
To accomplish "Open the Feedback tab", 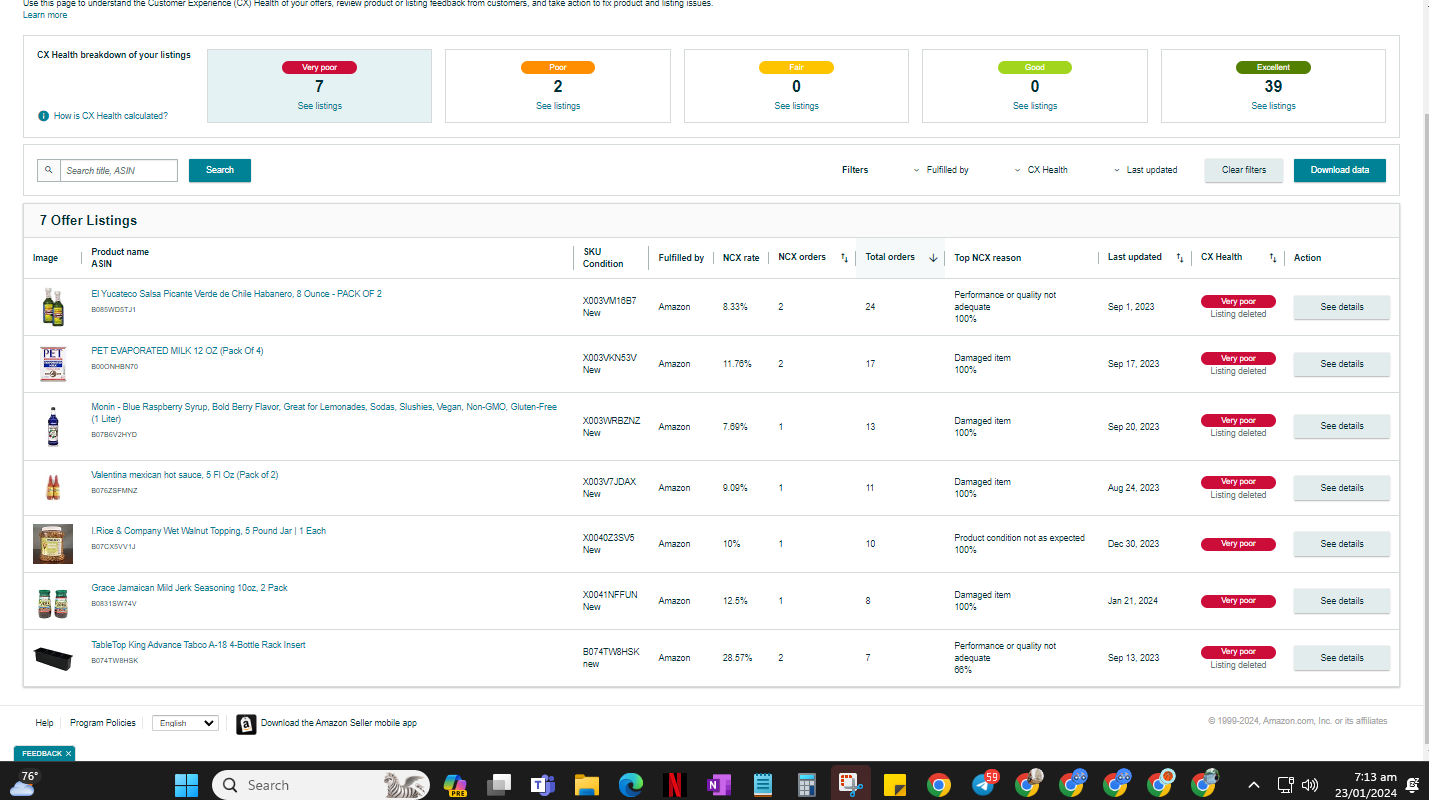I will (42, 754).
